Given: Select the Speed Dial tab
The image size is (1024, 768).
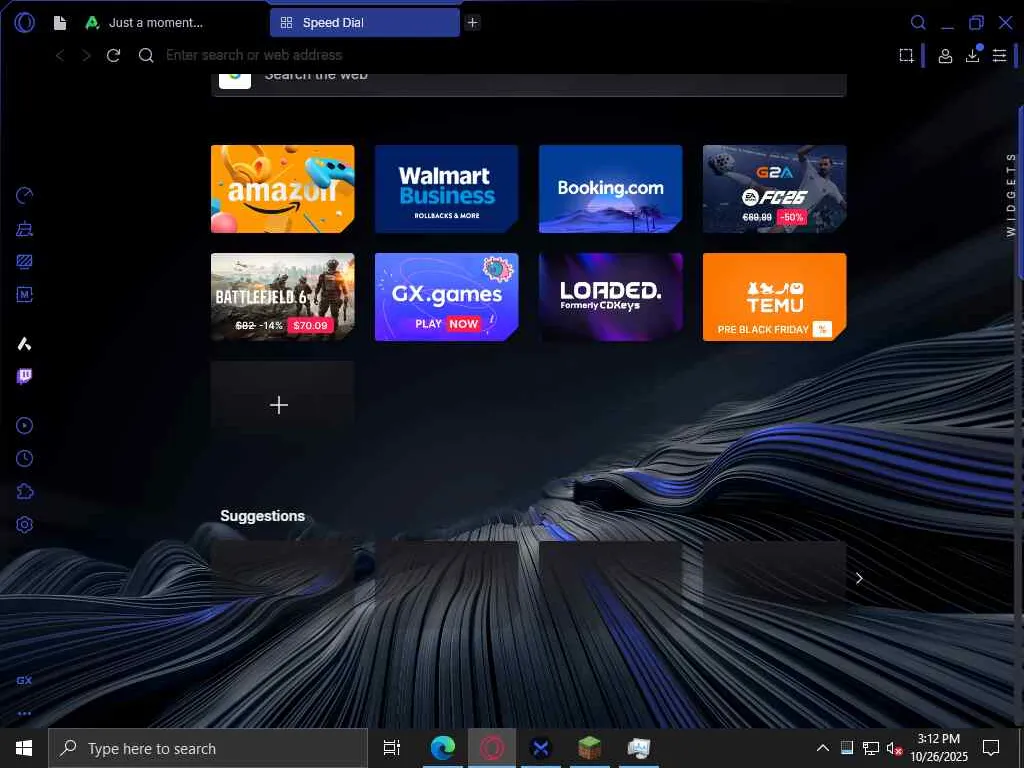Looking at the screenshot, I should [364, 23].
